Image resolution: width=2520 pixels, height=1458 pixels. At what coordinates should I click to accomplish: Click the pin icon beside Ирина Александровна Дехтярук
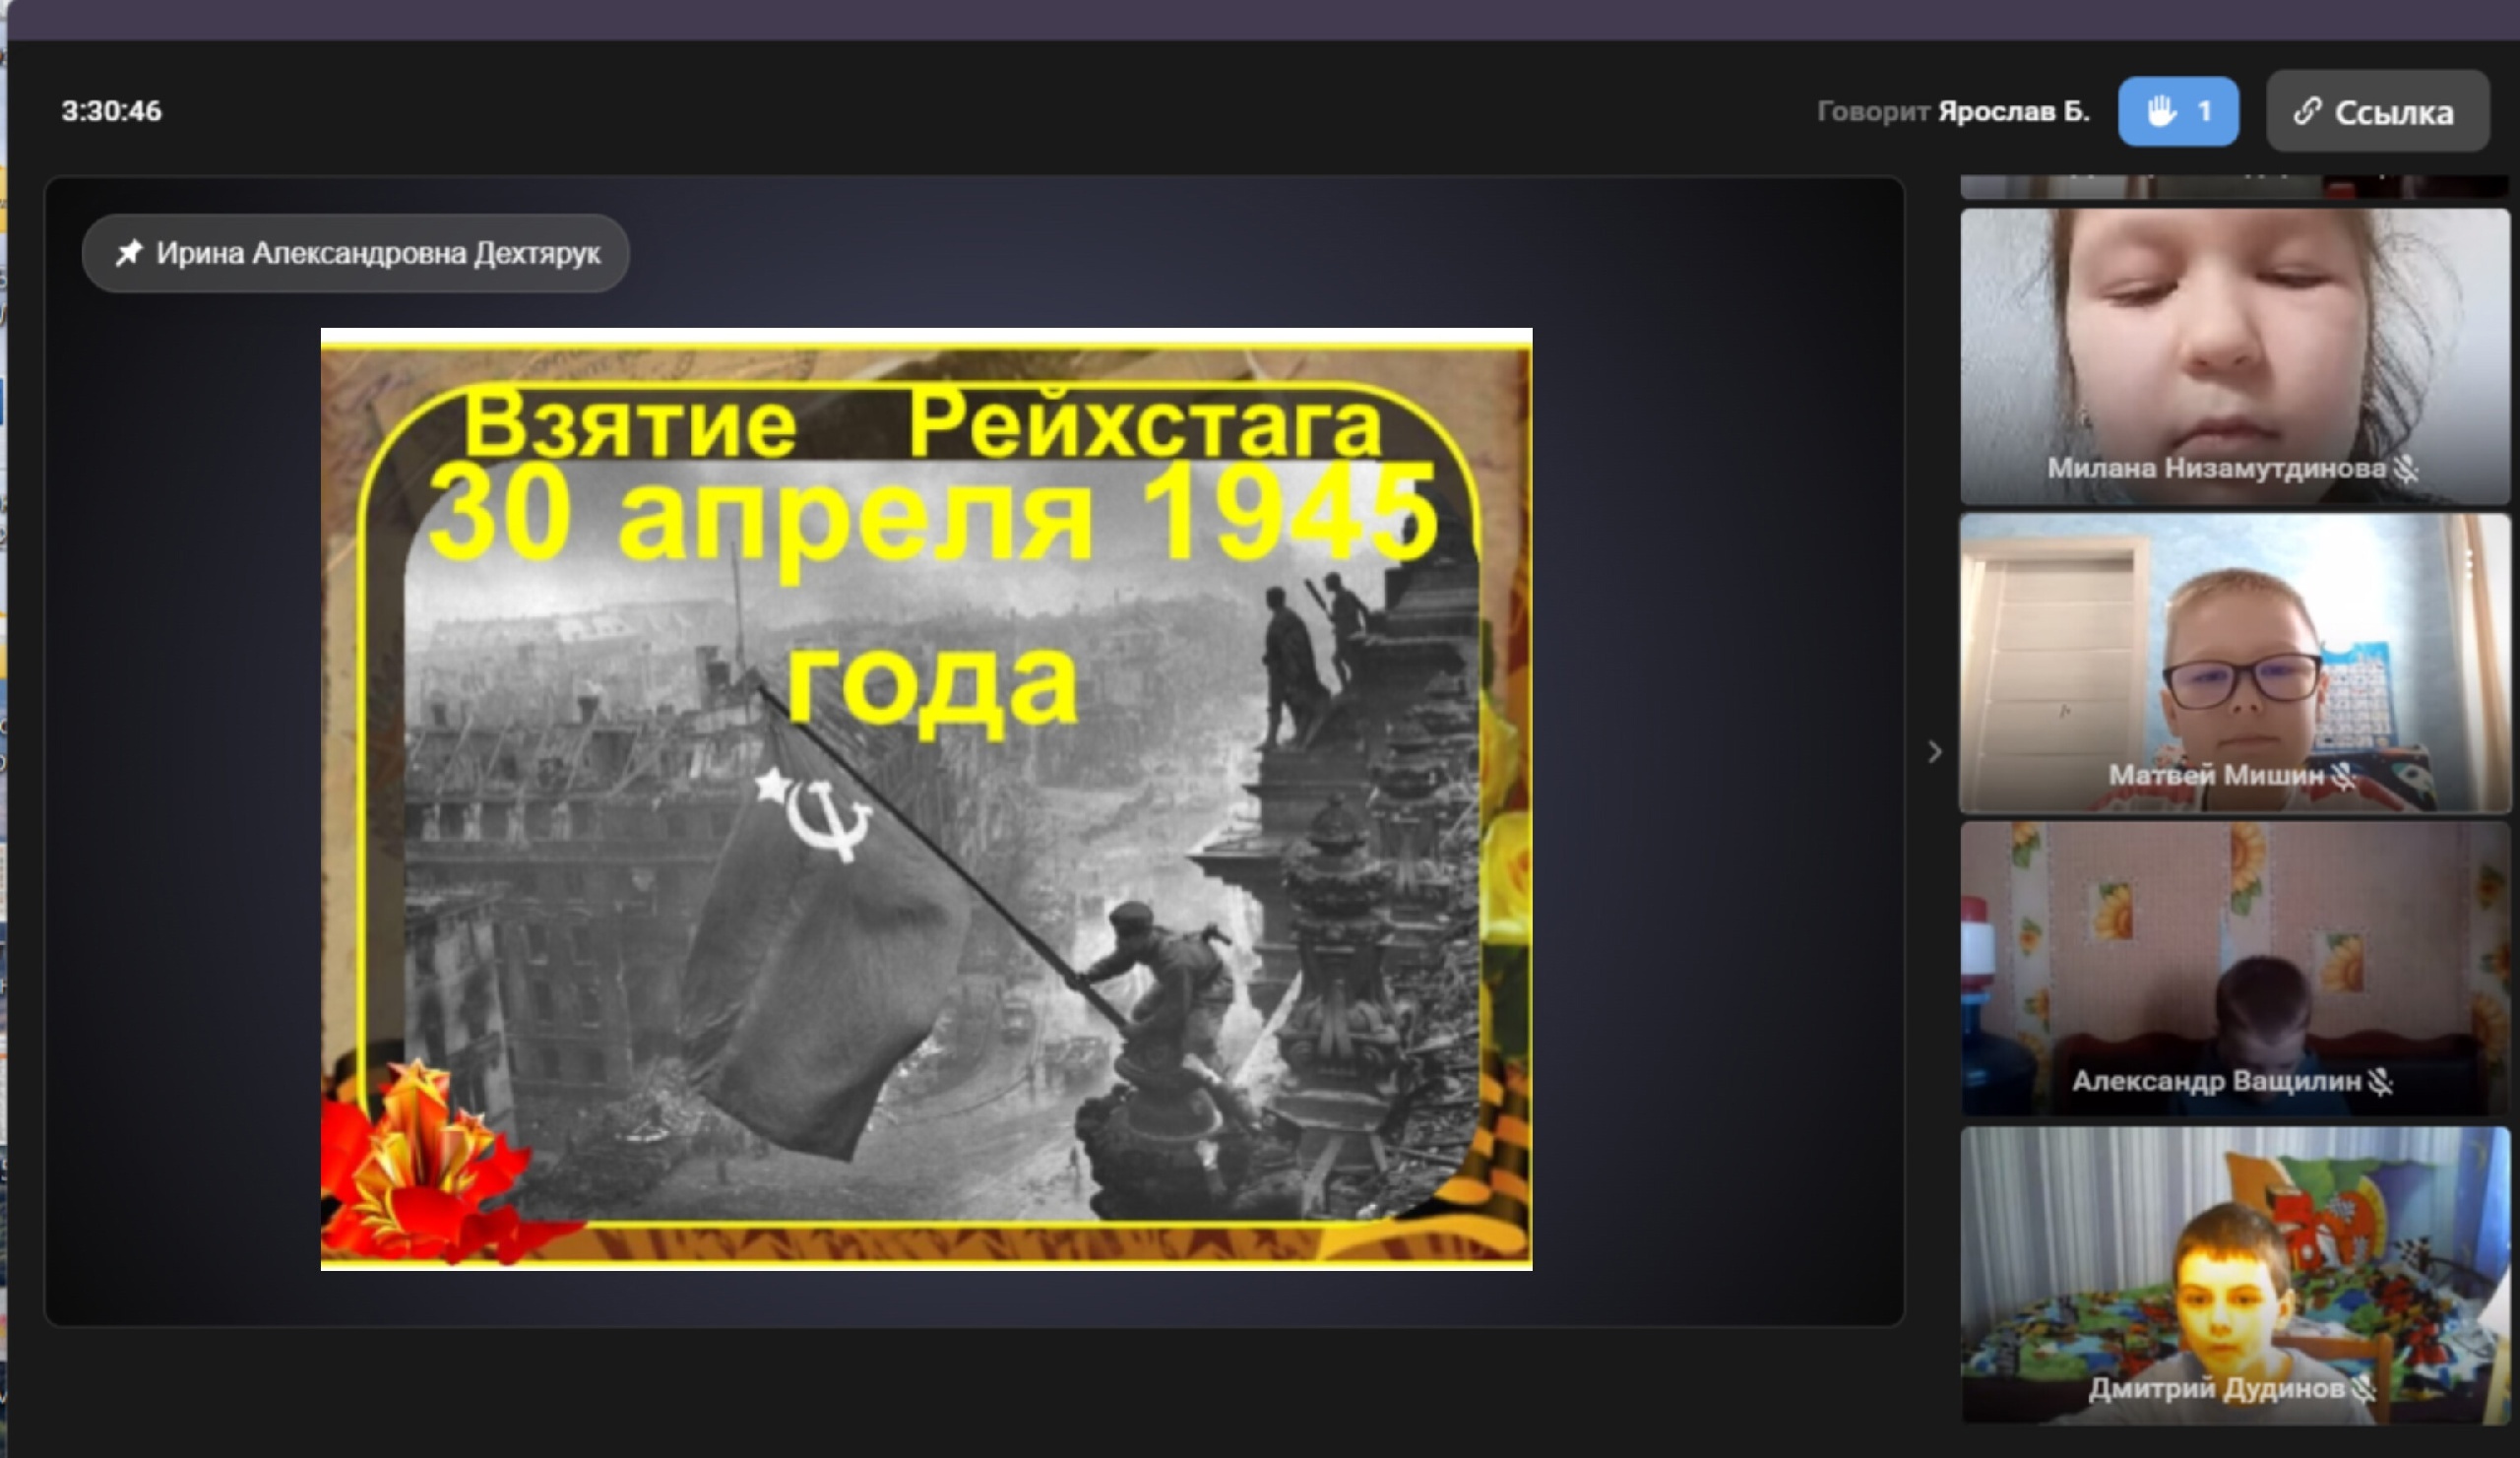click(x=129, y=253)
